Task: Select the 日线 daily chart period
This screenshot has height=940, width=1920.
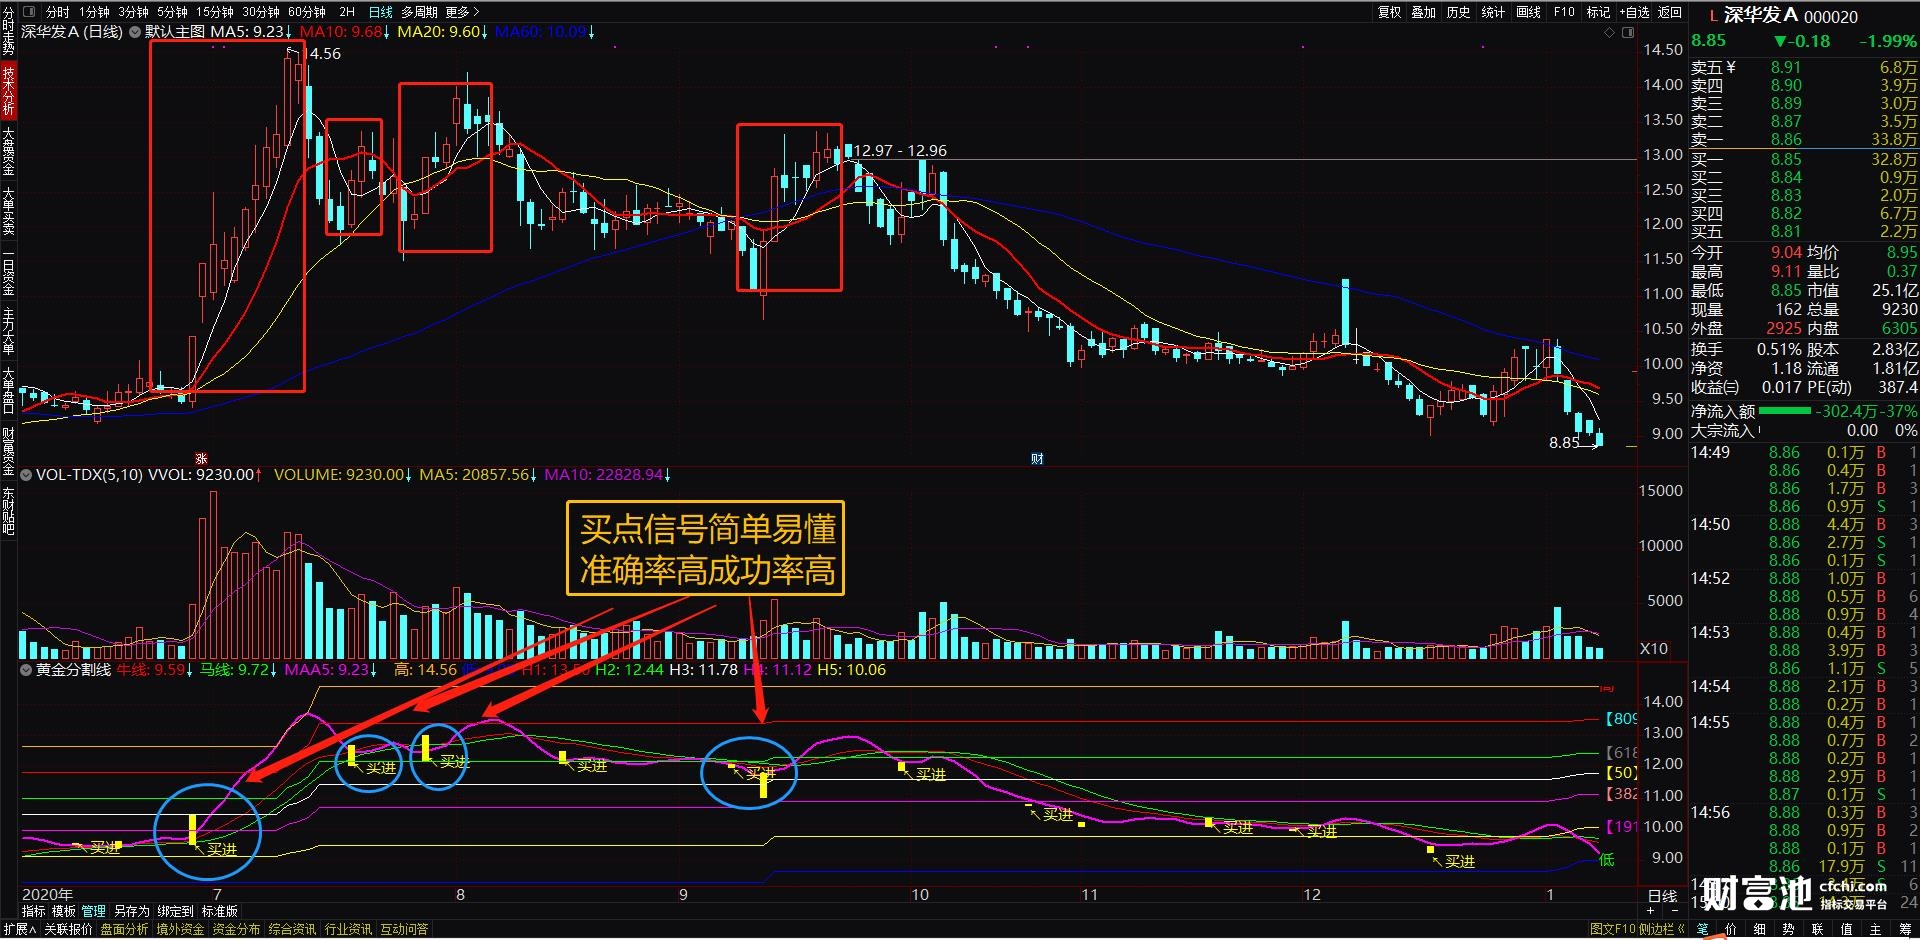Action: (x=381, y=12)
